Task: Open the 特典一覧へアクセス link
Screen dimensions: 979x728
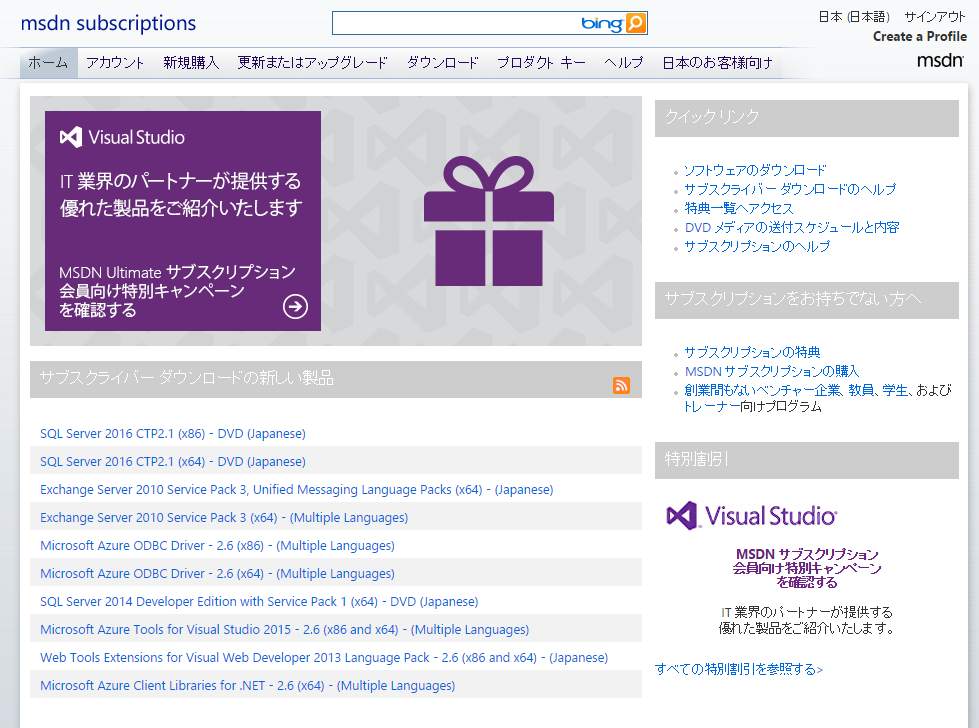Action: [x=739, y=209]
